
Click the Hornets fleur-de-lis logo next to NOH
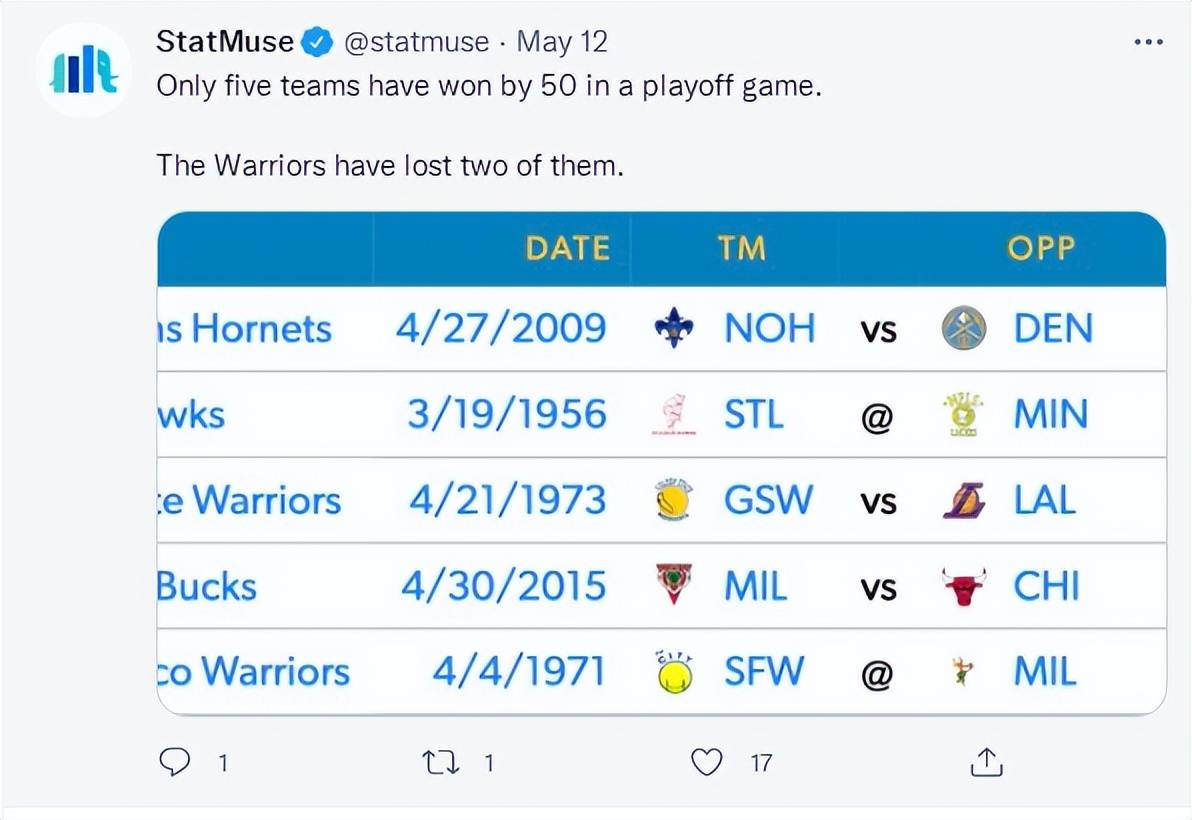674,328
